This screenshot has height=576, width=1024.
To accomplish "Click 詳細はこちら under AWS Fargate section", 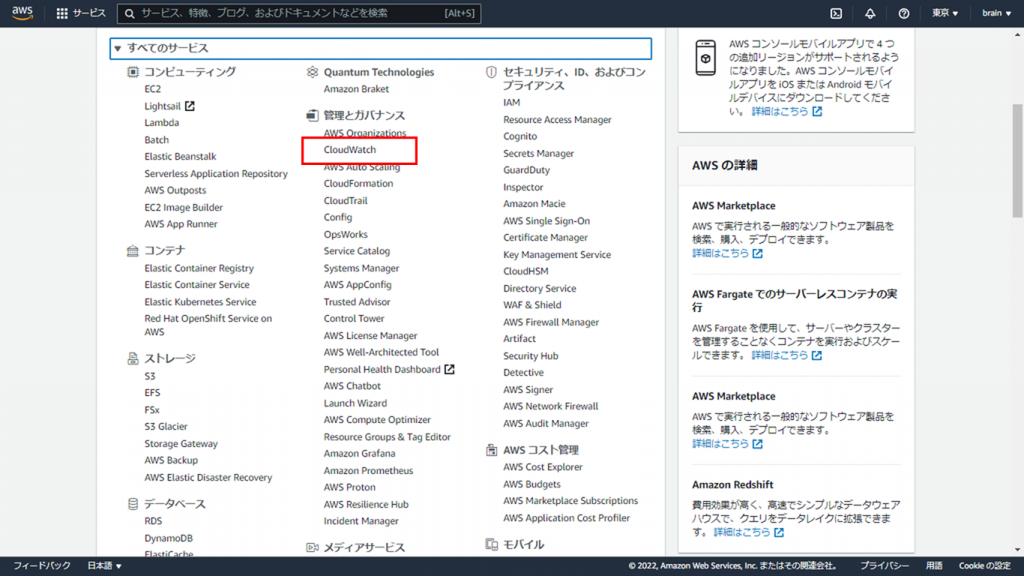I will click(x=786, y=355).
